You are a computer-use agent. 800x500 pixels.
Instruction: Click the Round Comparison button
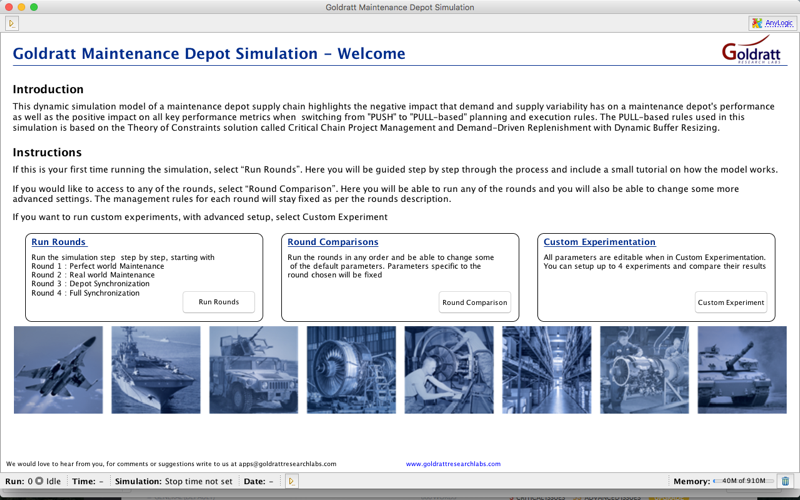[x=474, y=303]
